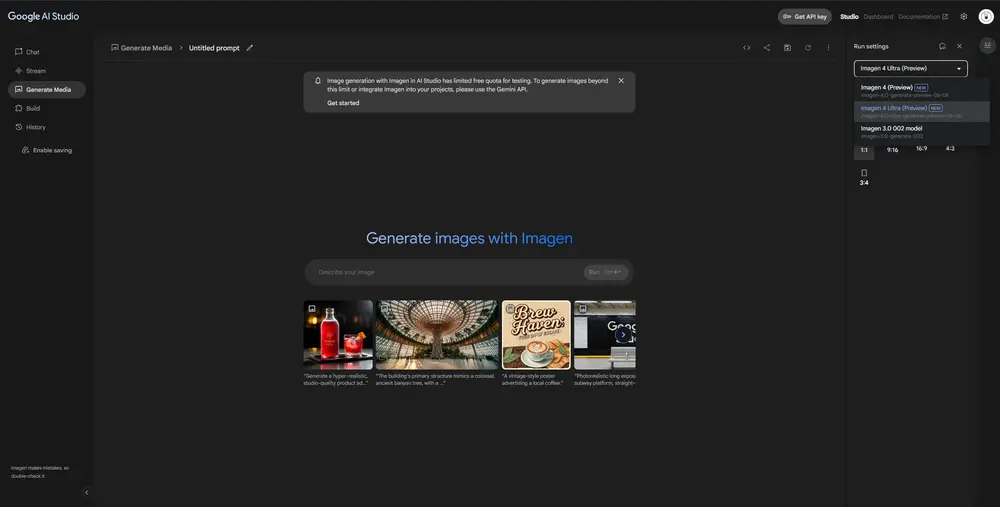Click the Describe your image input field
1000x507 pixels.
pyautogui.click(x=446, y=272)
